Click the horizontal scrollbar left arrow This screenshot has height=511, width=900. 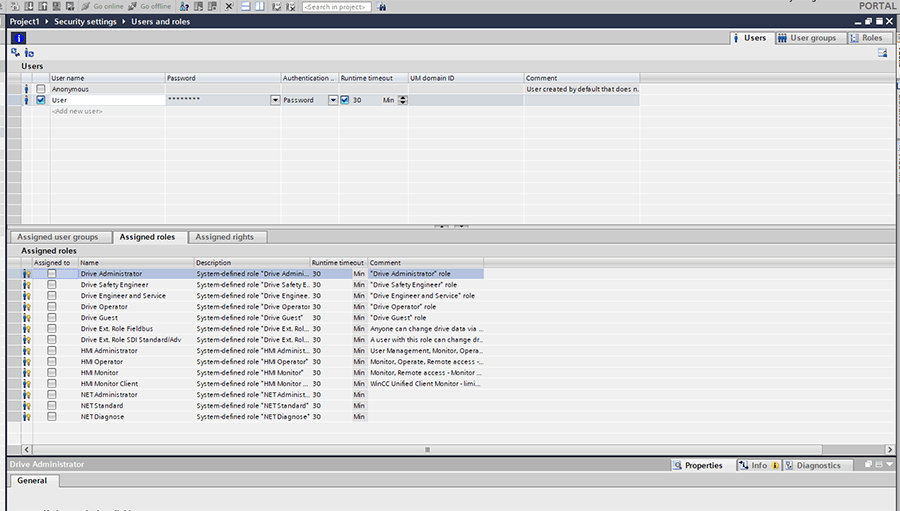pos(27,450)
